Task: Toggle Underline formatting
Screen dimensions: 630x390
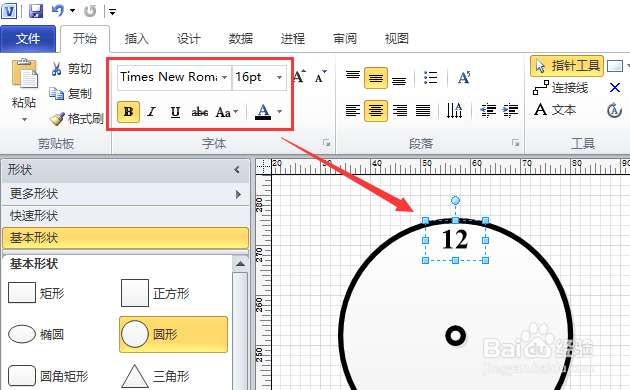Action: click(175, 111)
